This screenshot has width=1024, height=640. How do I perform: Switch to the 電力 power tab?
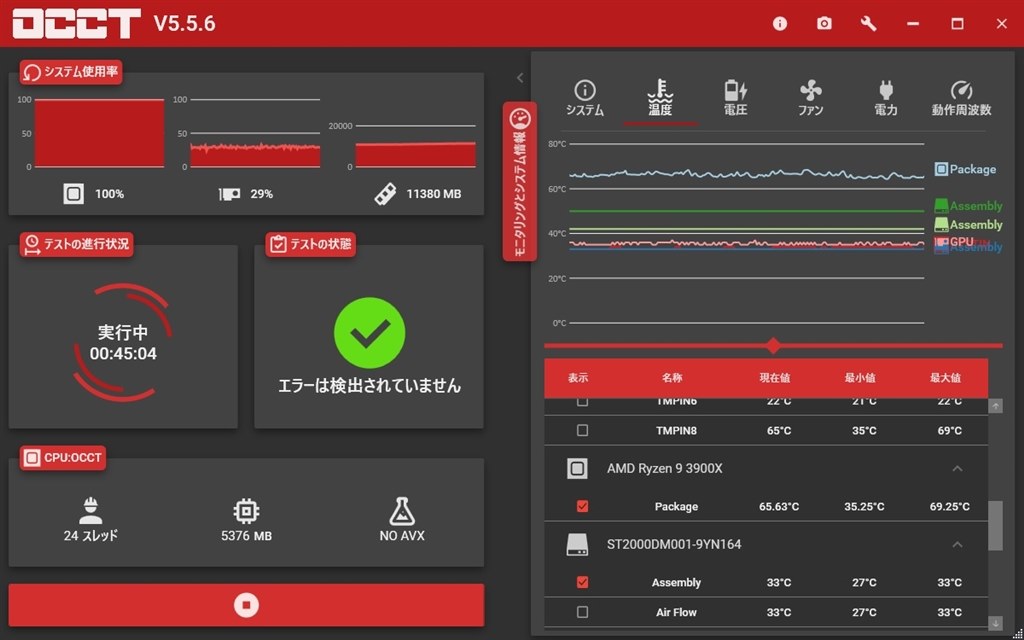pos(886,98)
